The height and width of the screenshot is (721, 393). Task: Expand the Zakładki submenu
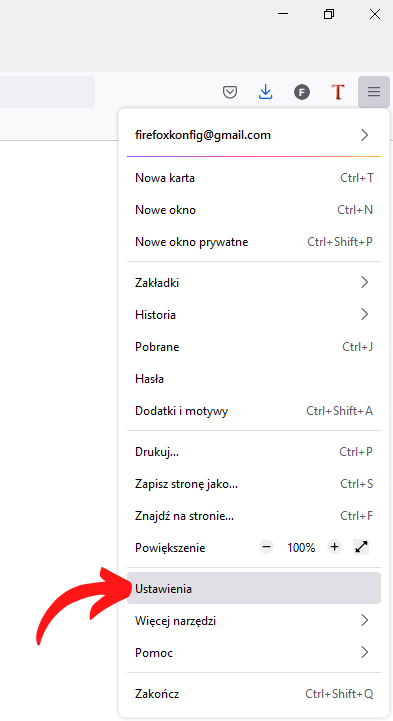(254, 282)
